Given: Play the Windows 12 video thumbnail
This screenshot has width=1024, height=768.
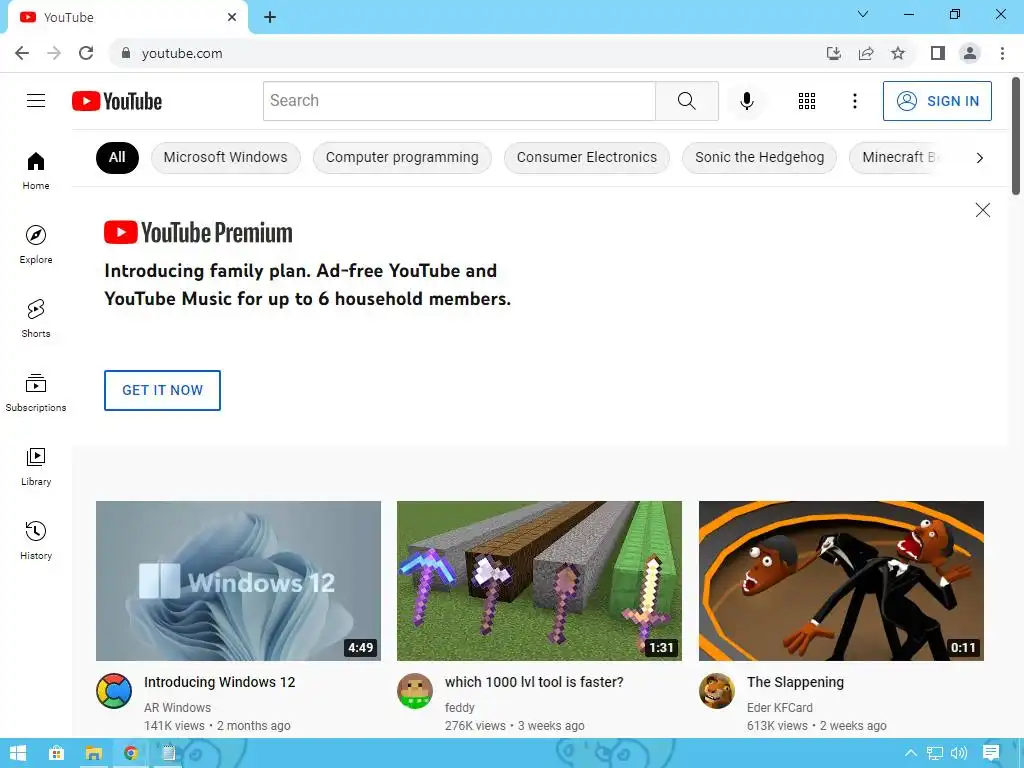Looking at the screenshot, I should [x=238, y=581].
